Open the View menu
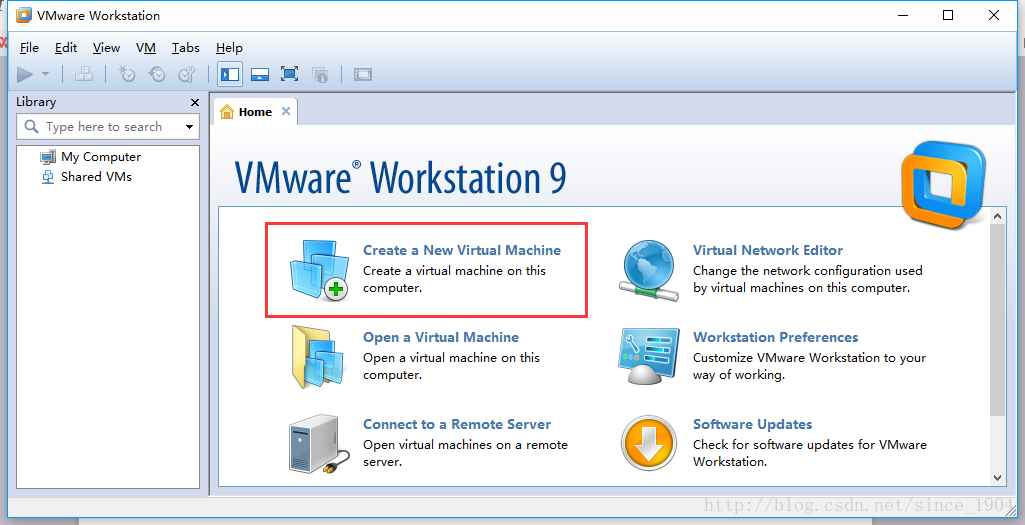1025x525 pixels. click(x=107, y=48)
